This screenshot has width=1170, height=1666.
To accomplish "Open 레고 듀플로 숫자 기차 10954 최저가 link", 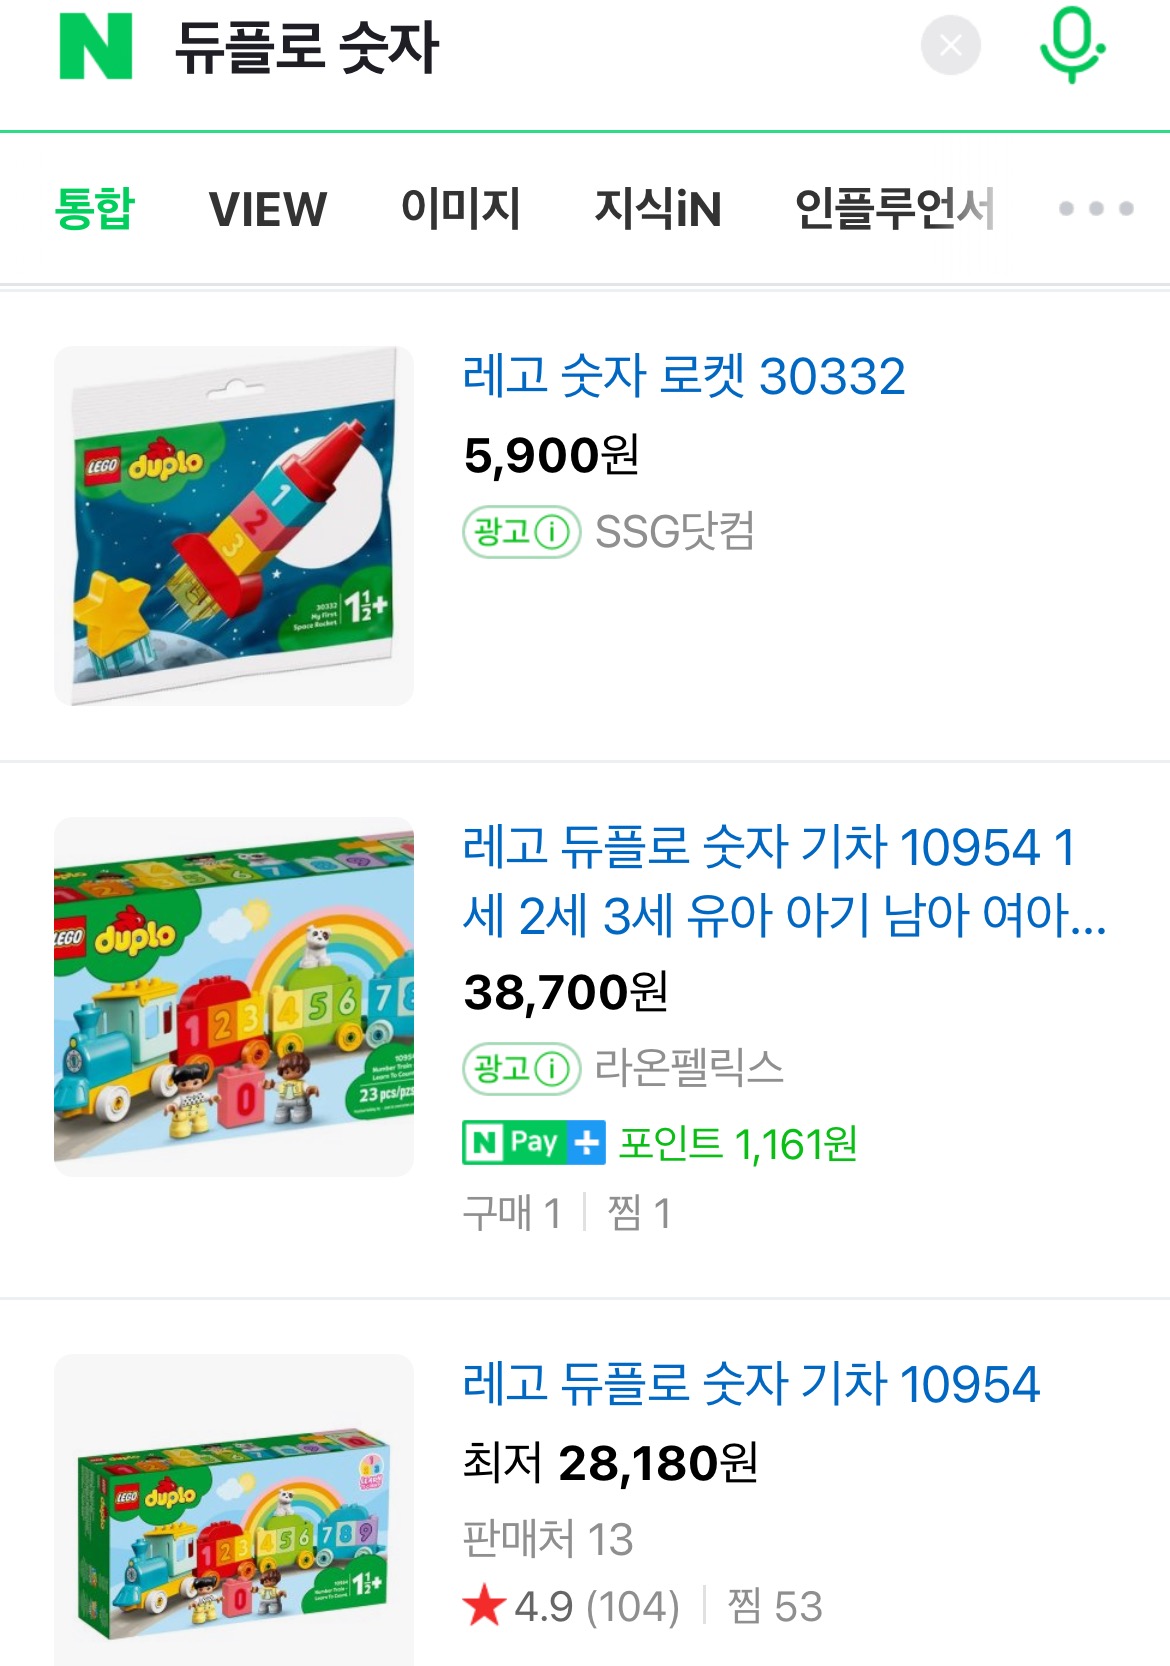I will (751, 1384).
